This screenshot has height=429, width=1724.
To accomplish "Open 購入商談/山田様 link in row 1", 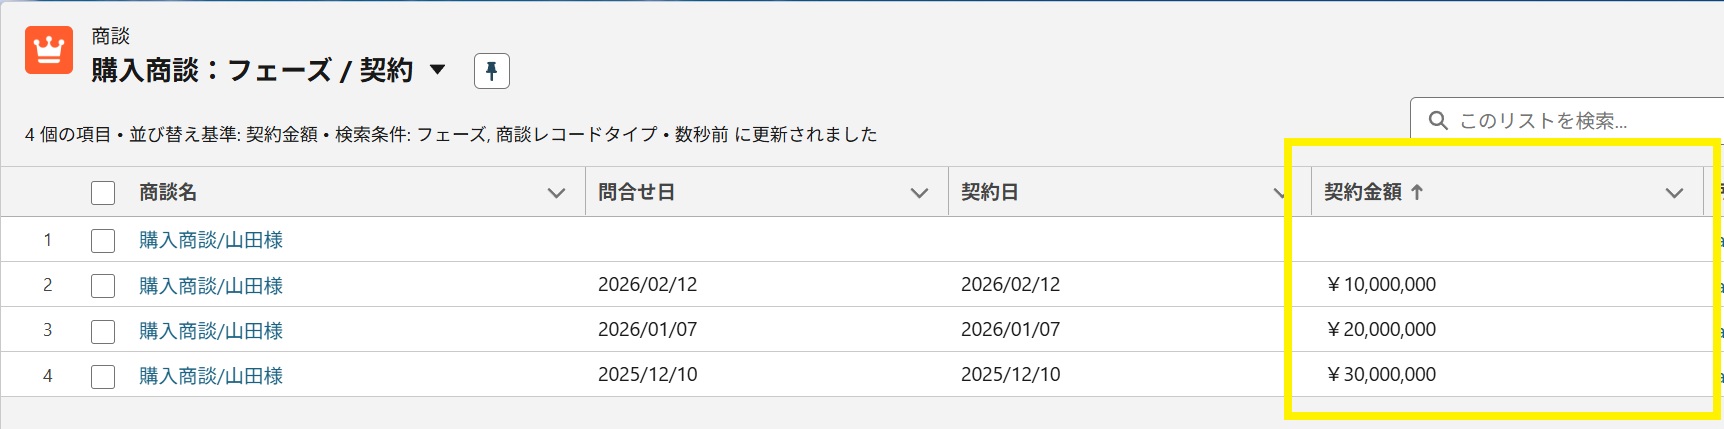I will pyautogui.click(x=211, y=240).
